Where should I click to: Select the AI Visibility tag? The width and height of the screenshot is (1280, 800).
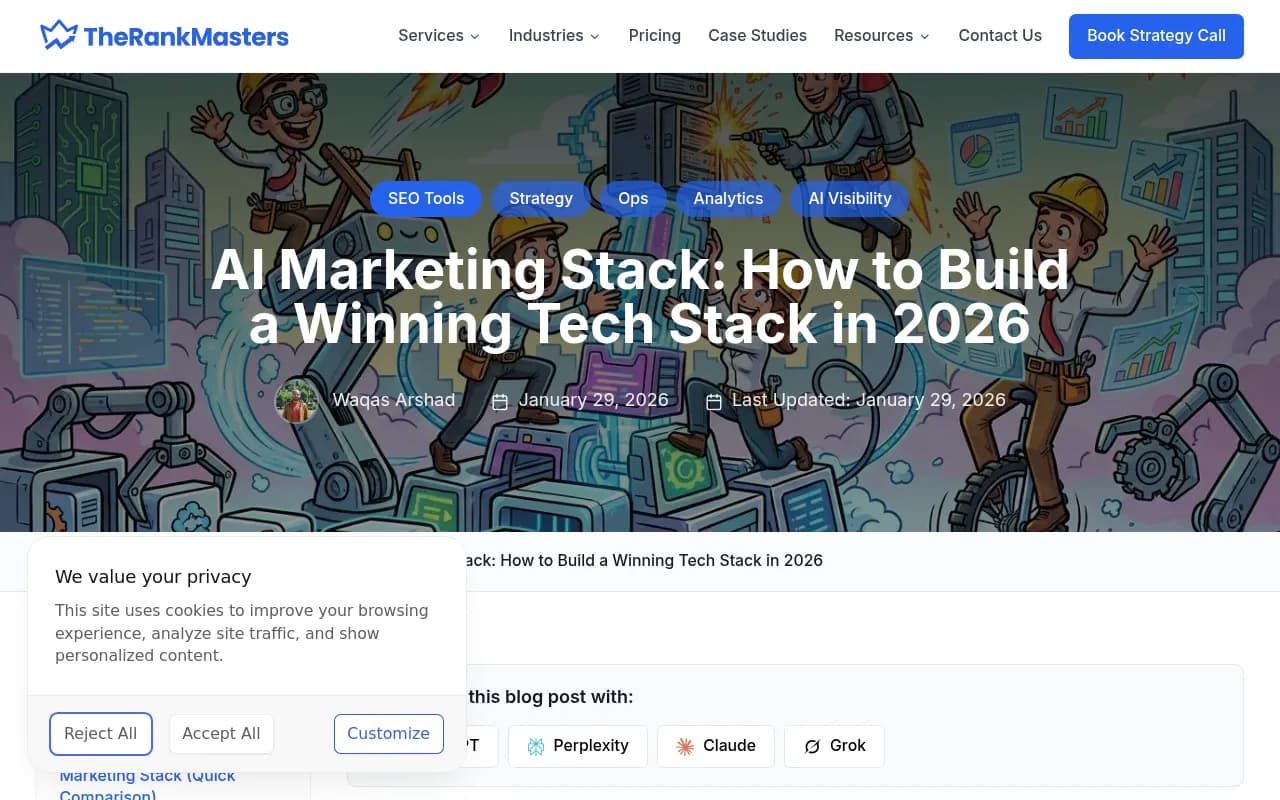pyautogui.click(x=850, y=198)
